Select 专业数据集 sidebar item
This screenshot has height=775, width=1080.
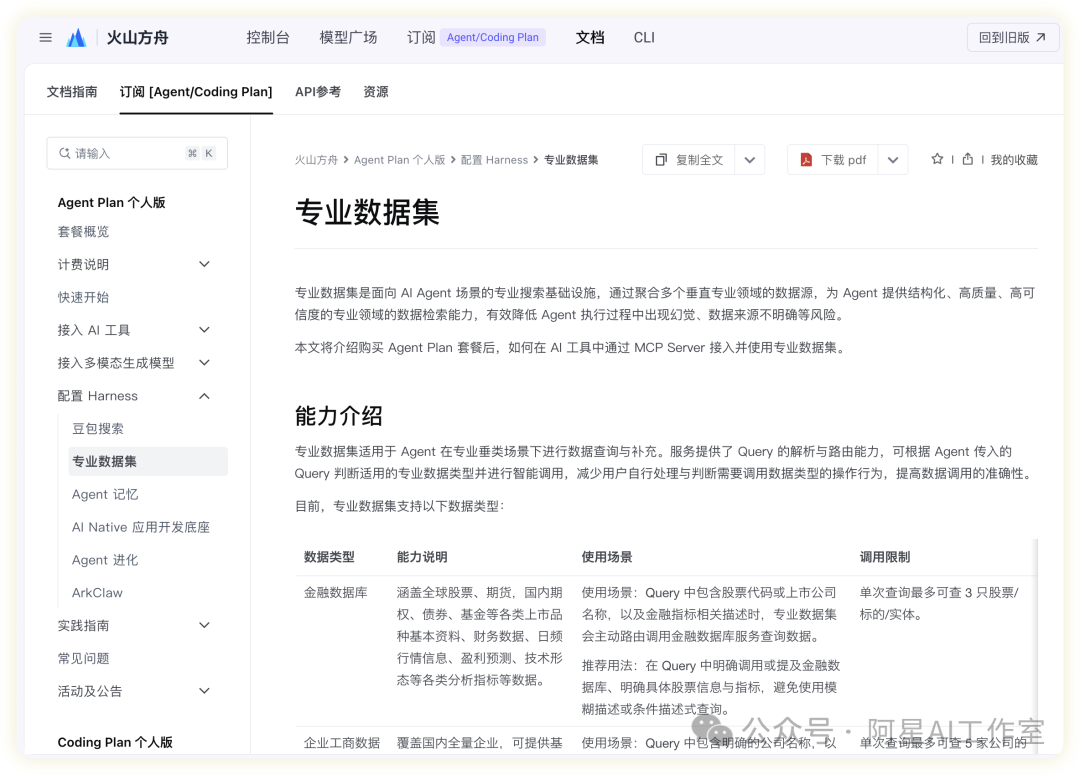(x=147, y=461)
